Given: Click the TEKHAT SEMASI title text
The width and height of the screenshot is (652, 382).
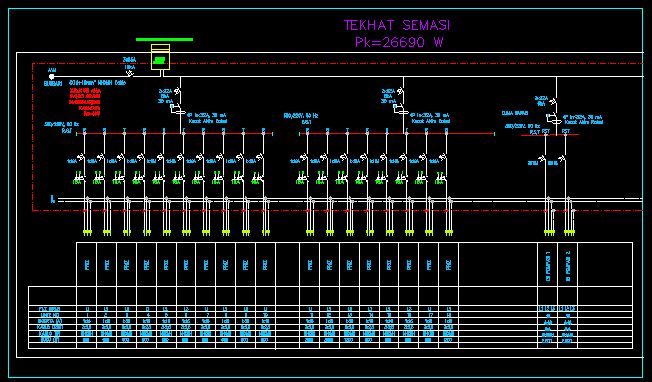Looking at the screenshot, I should (x=397, y=25).
